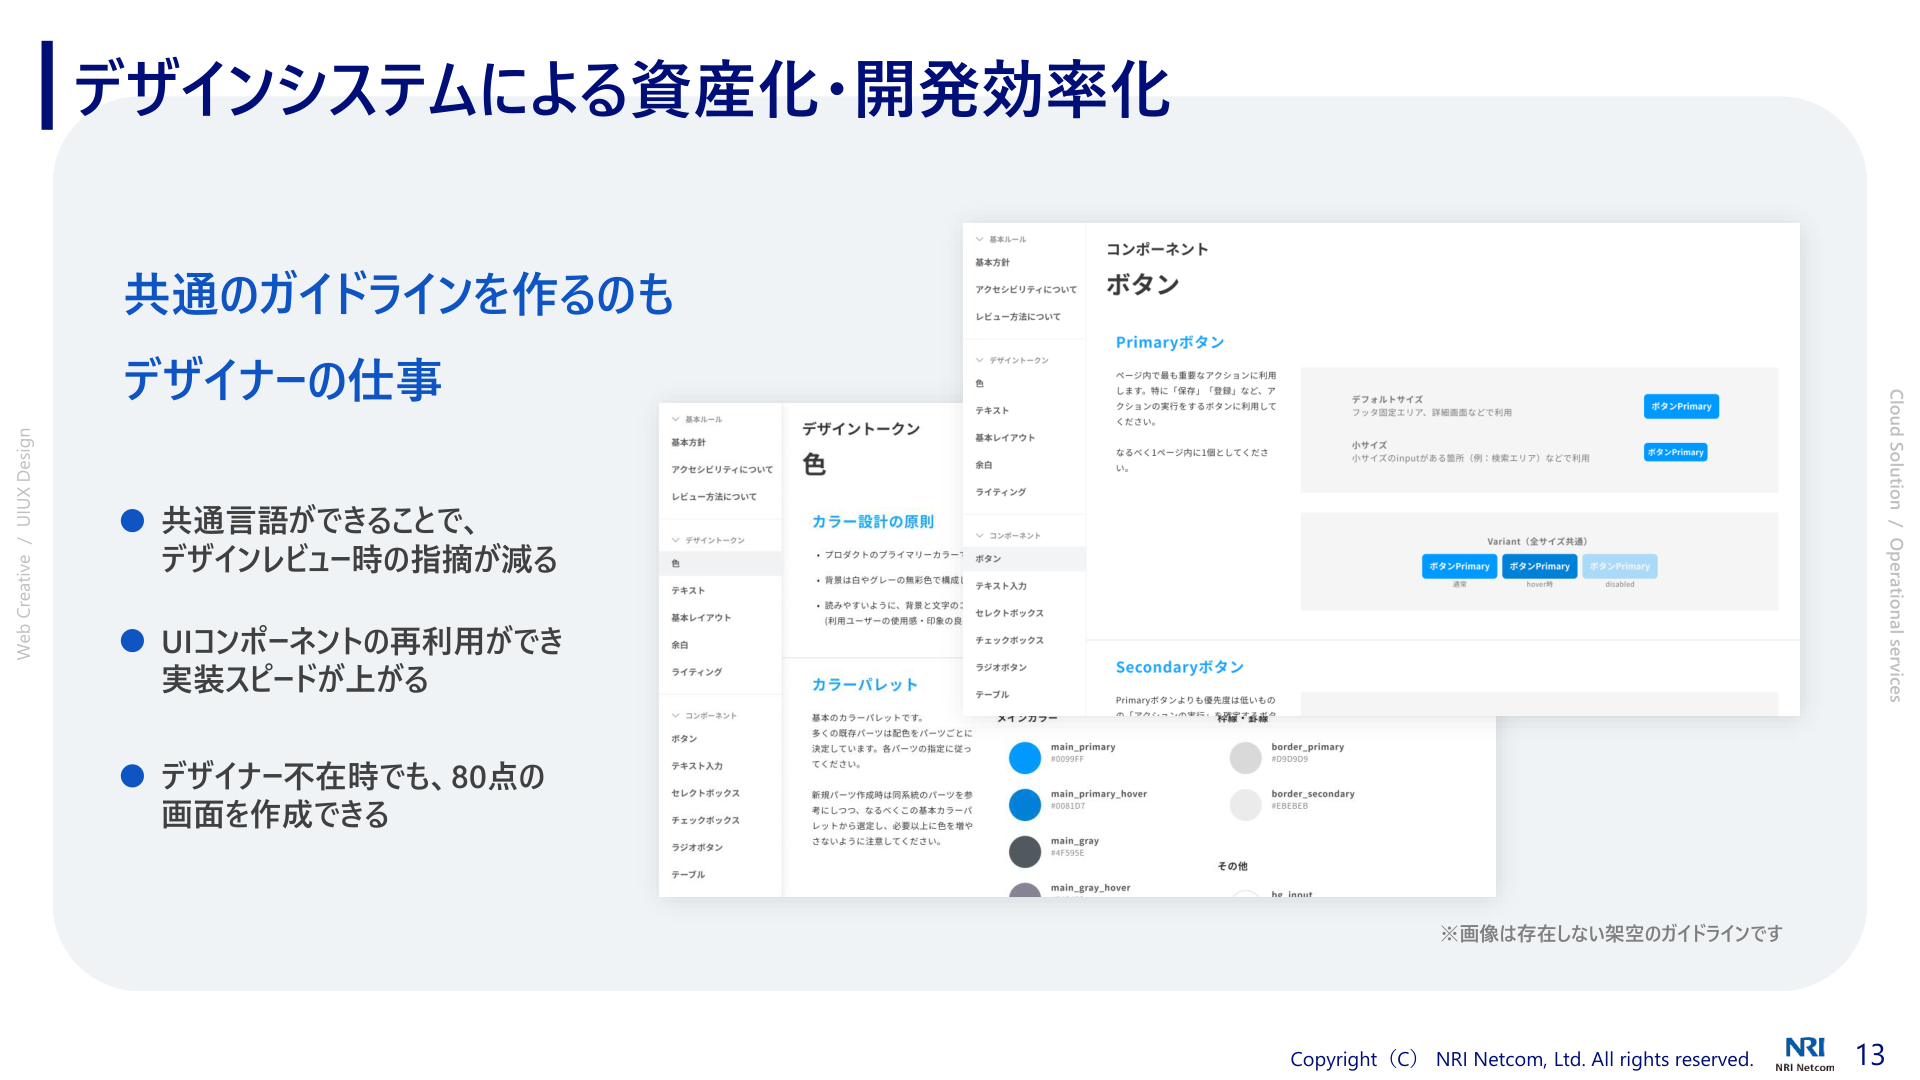Open チェックボックス in the 色 page sidebar
Viewport: 1920px width, 1080px height.
tap(705, 821)
